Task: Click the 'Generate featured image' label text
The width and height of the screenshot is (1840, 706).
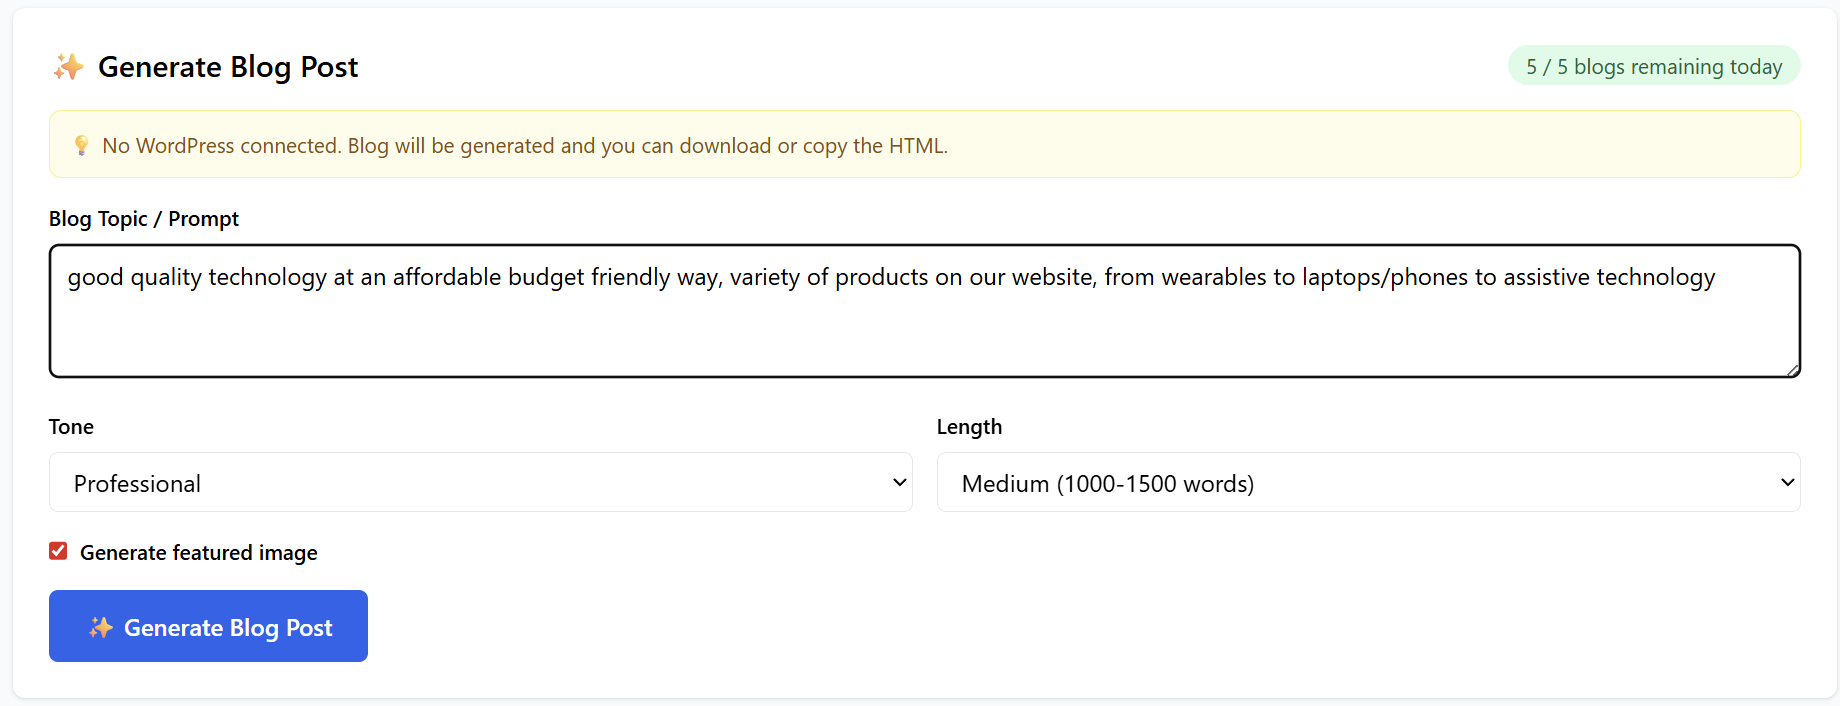Action: pos(198,553)
